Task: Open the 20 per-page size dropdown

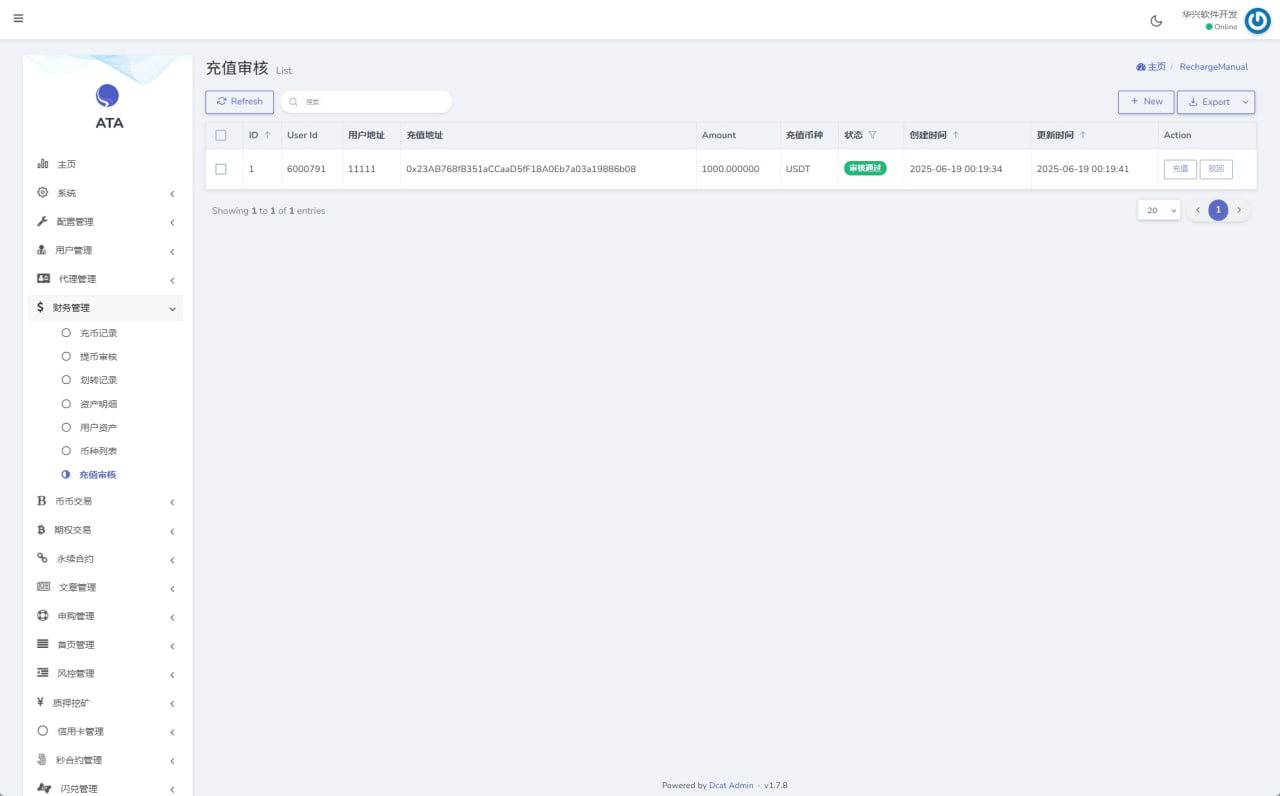Action: coord(1159,210)
